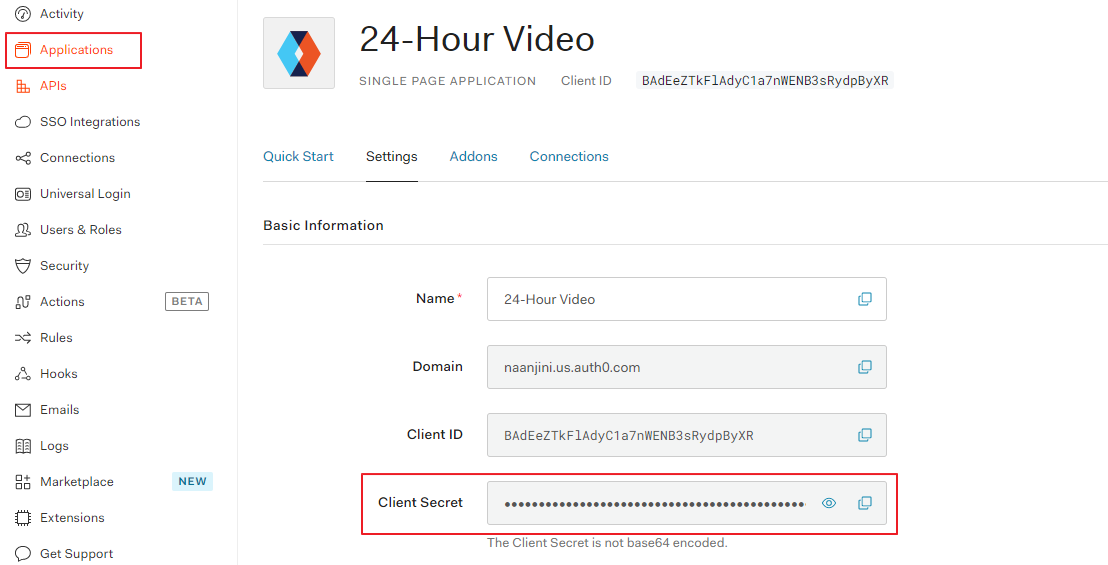Open Get Support menu item

point(76,554)
